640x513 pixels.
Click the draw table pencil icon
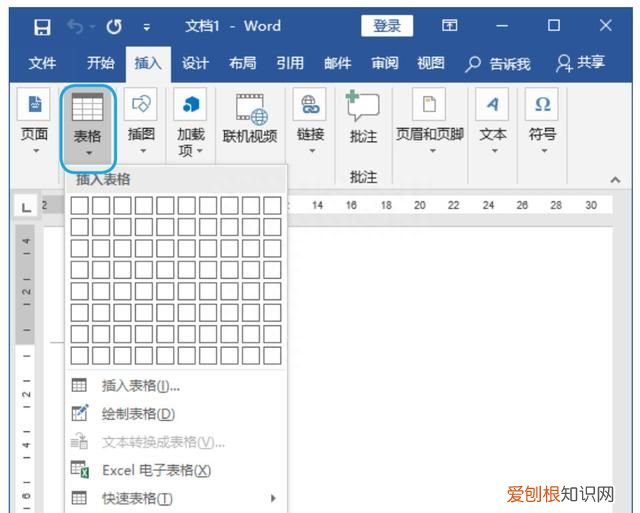80,413
